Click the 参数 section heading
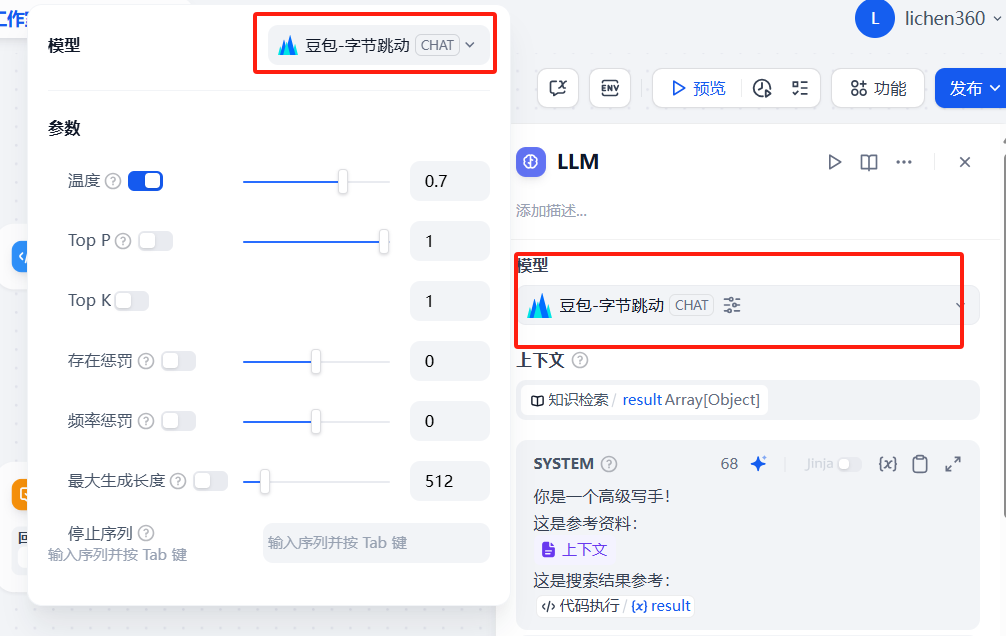 point(64,128)
